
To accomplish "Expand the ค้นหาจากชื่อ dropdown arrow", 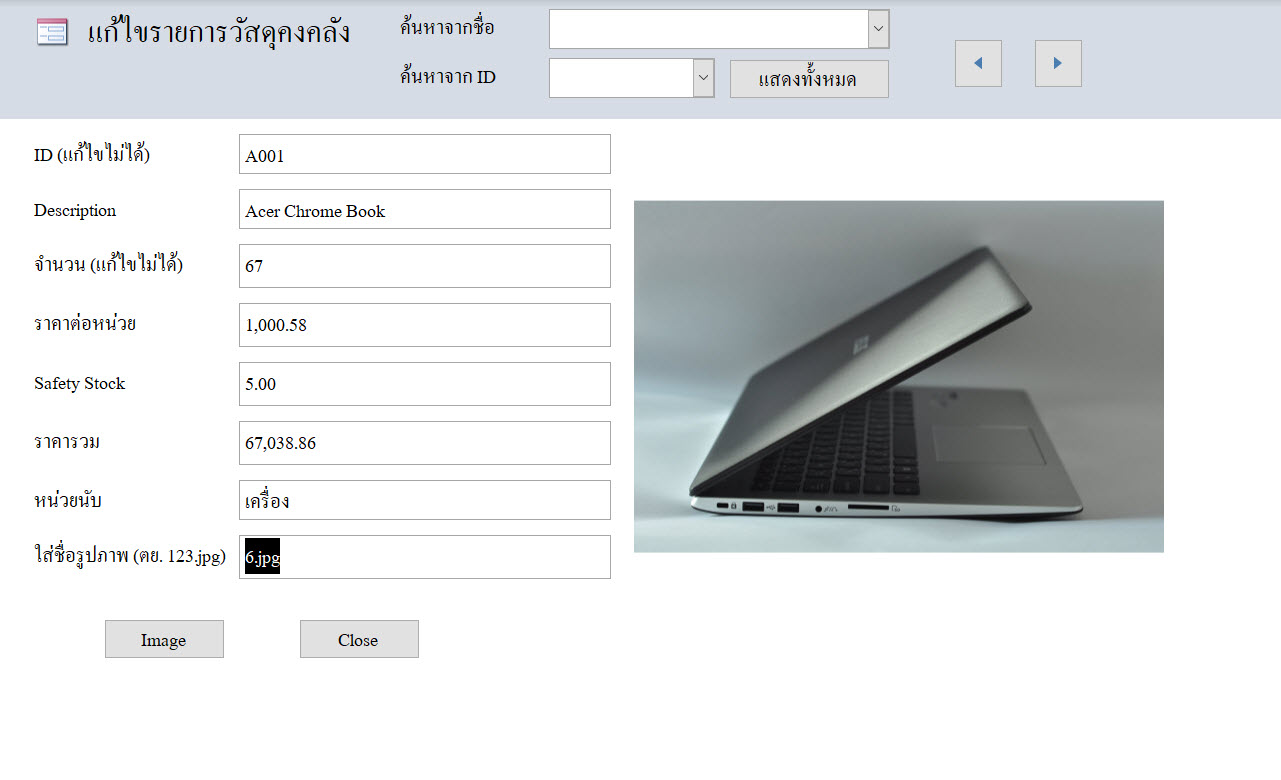I will [878, 29].
